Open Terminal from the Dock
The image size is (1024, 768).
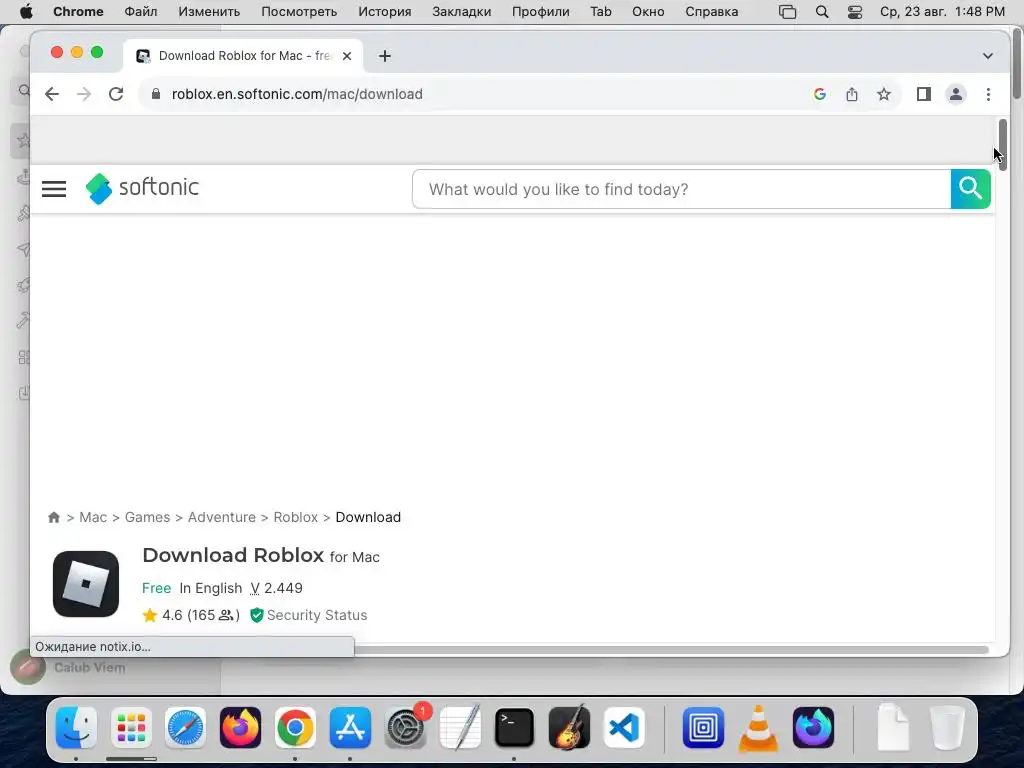pyautogui.click(x=514, y=728)
